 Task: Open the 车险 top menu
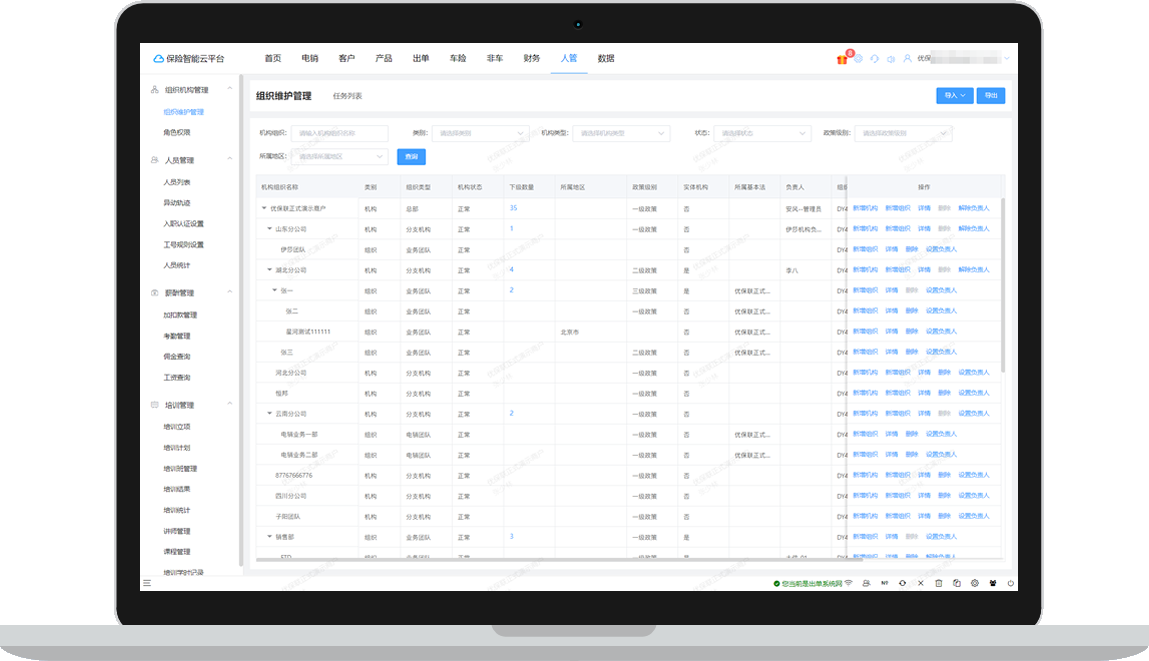[458, 59]
